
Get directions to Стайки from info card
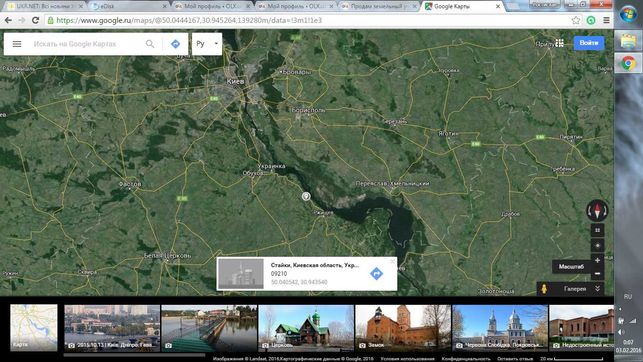pos(376,273)
